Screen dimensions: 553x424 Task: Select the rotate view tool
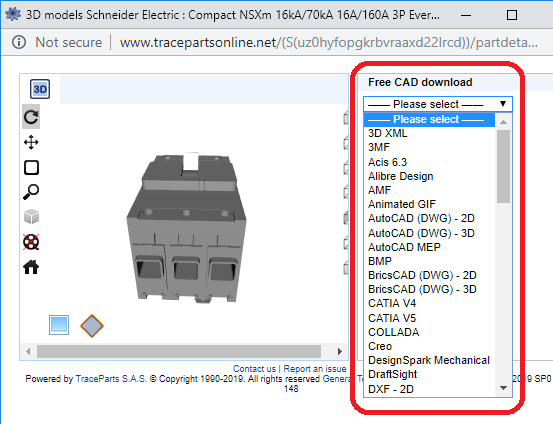pyautogui.click(x=31, y=117)
